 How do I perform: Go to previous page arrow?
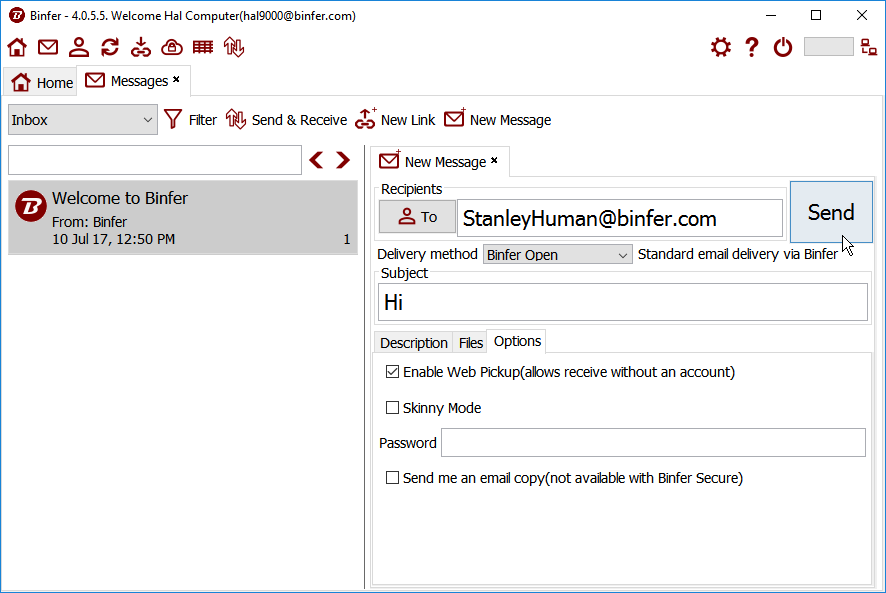tap(316, 160)
